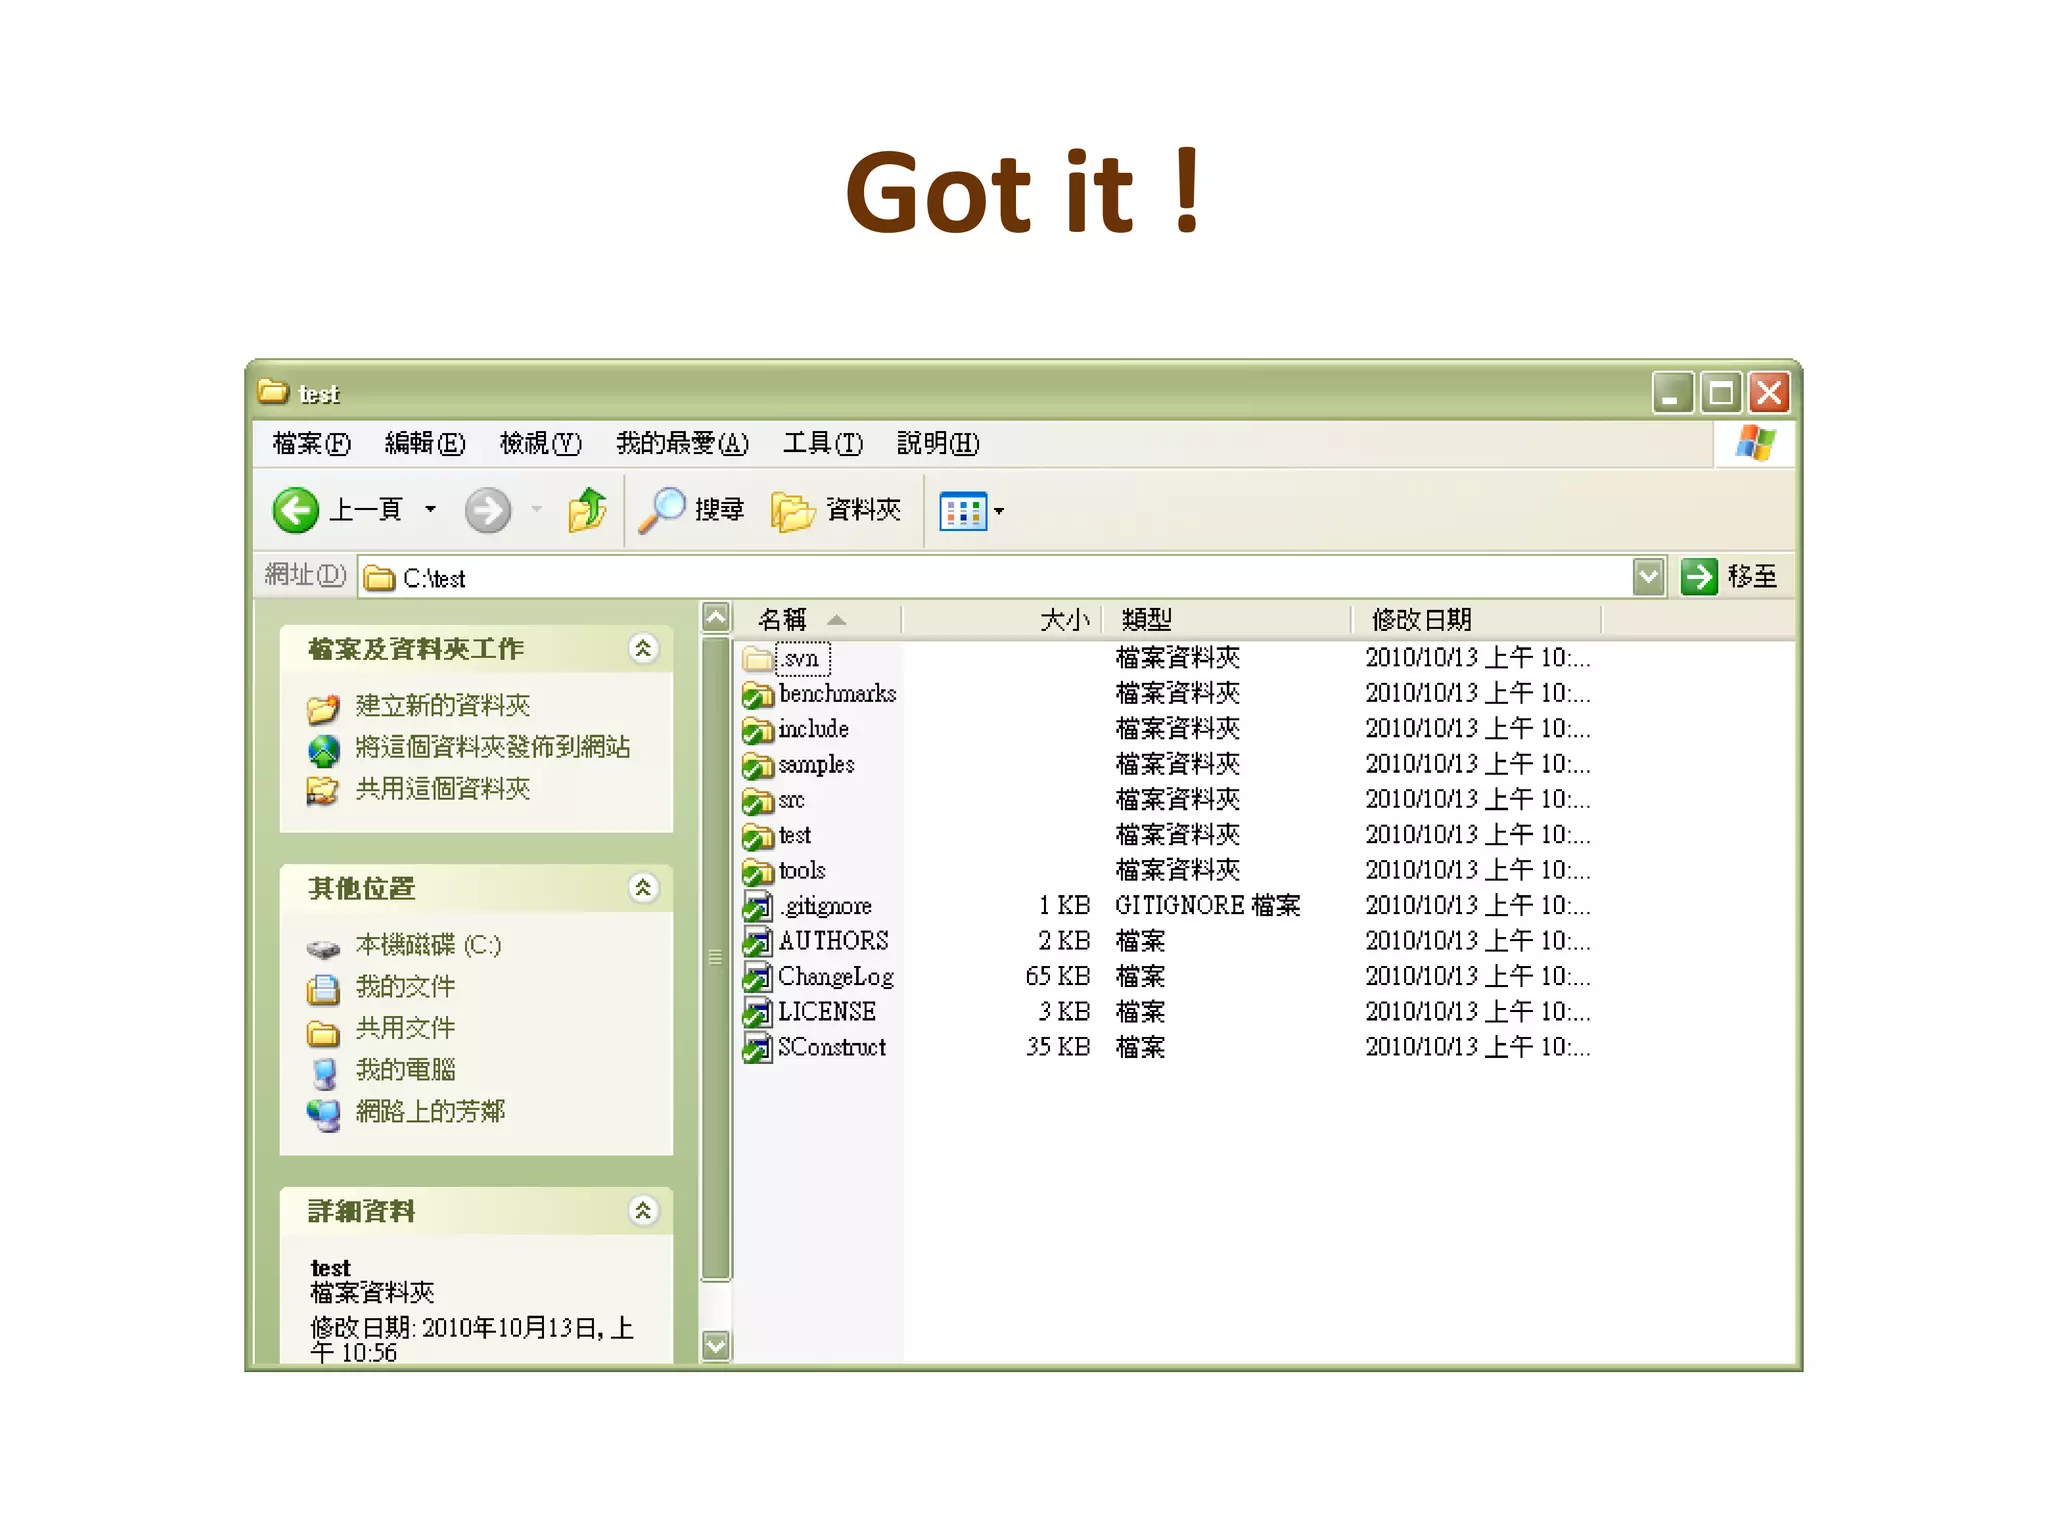Open the 檔案(F) menu
Screen dimensions: 2048x1536
point(311,443)
